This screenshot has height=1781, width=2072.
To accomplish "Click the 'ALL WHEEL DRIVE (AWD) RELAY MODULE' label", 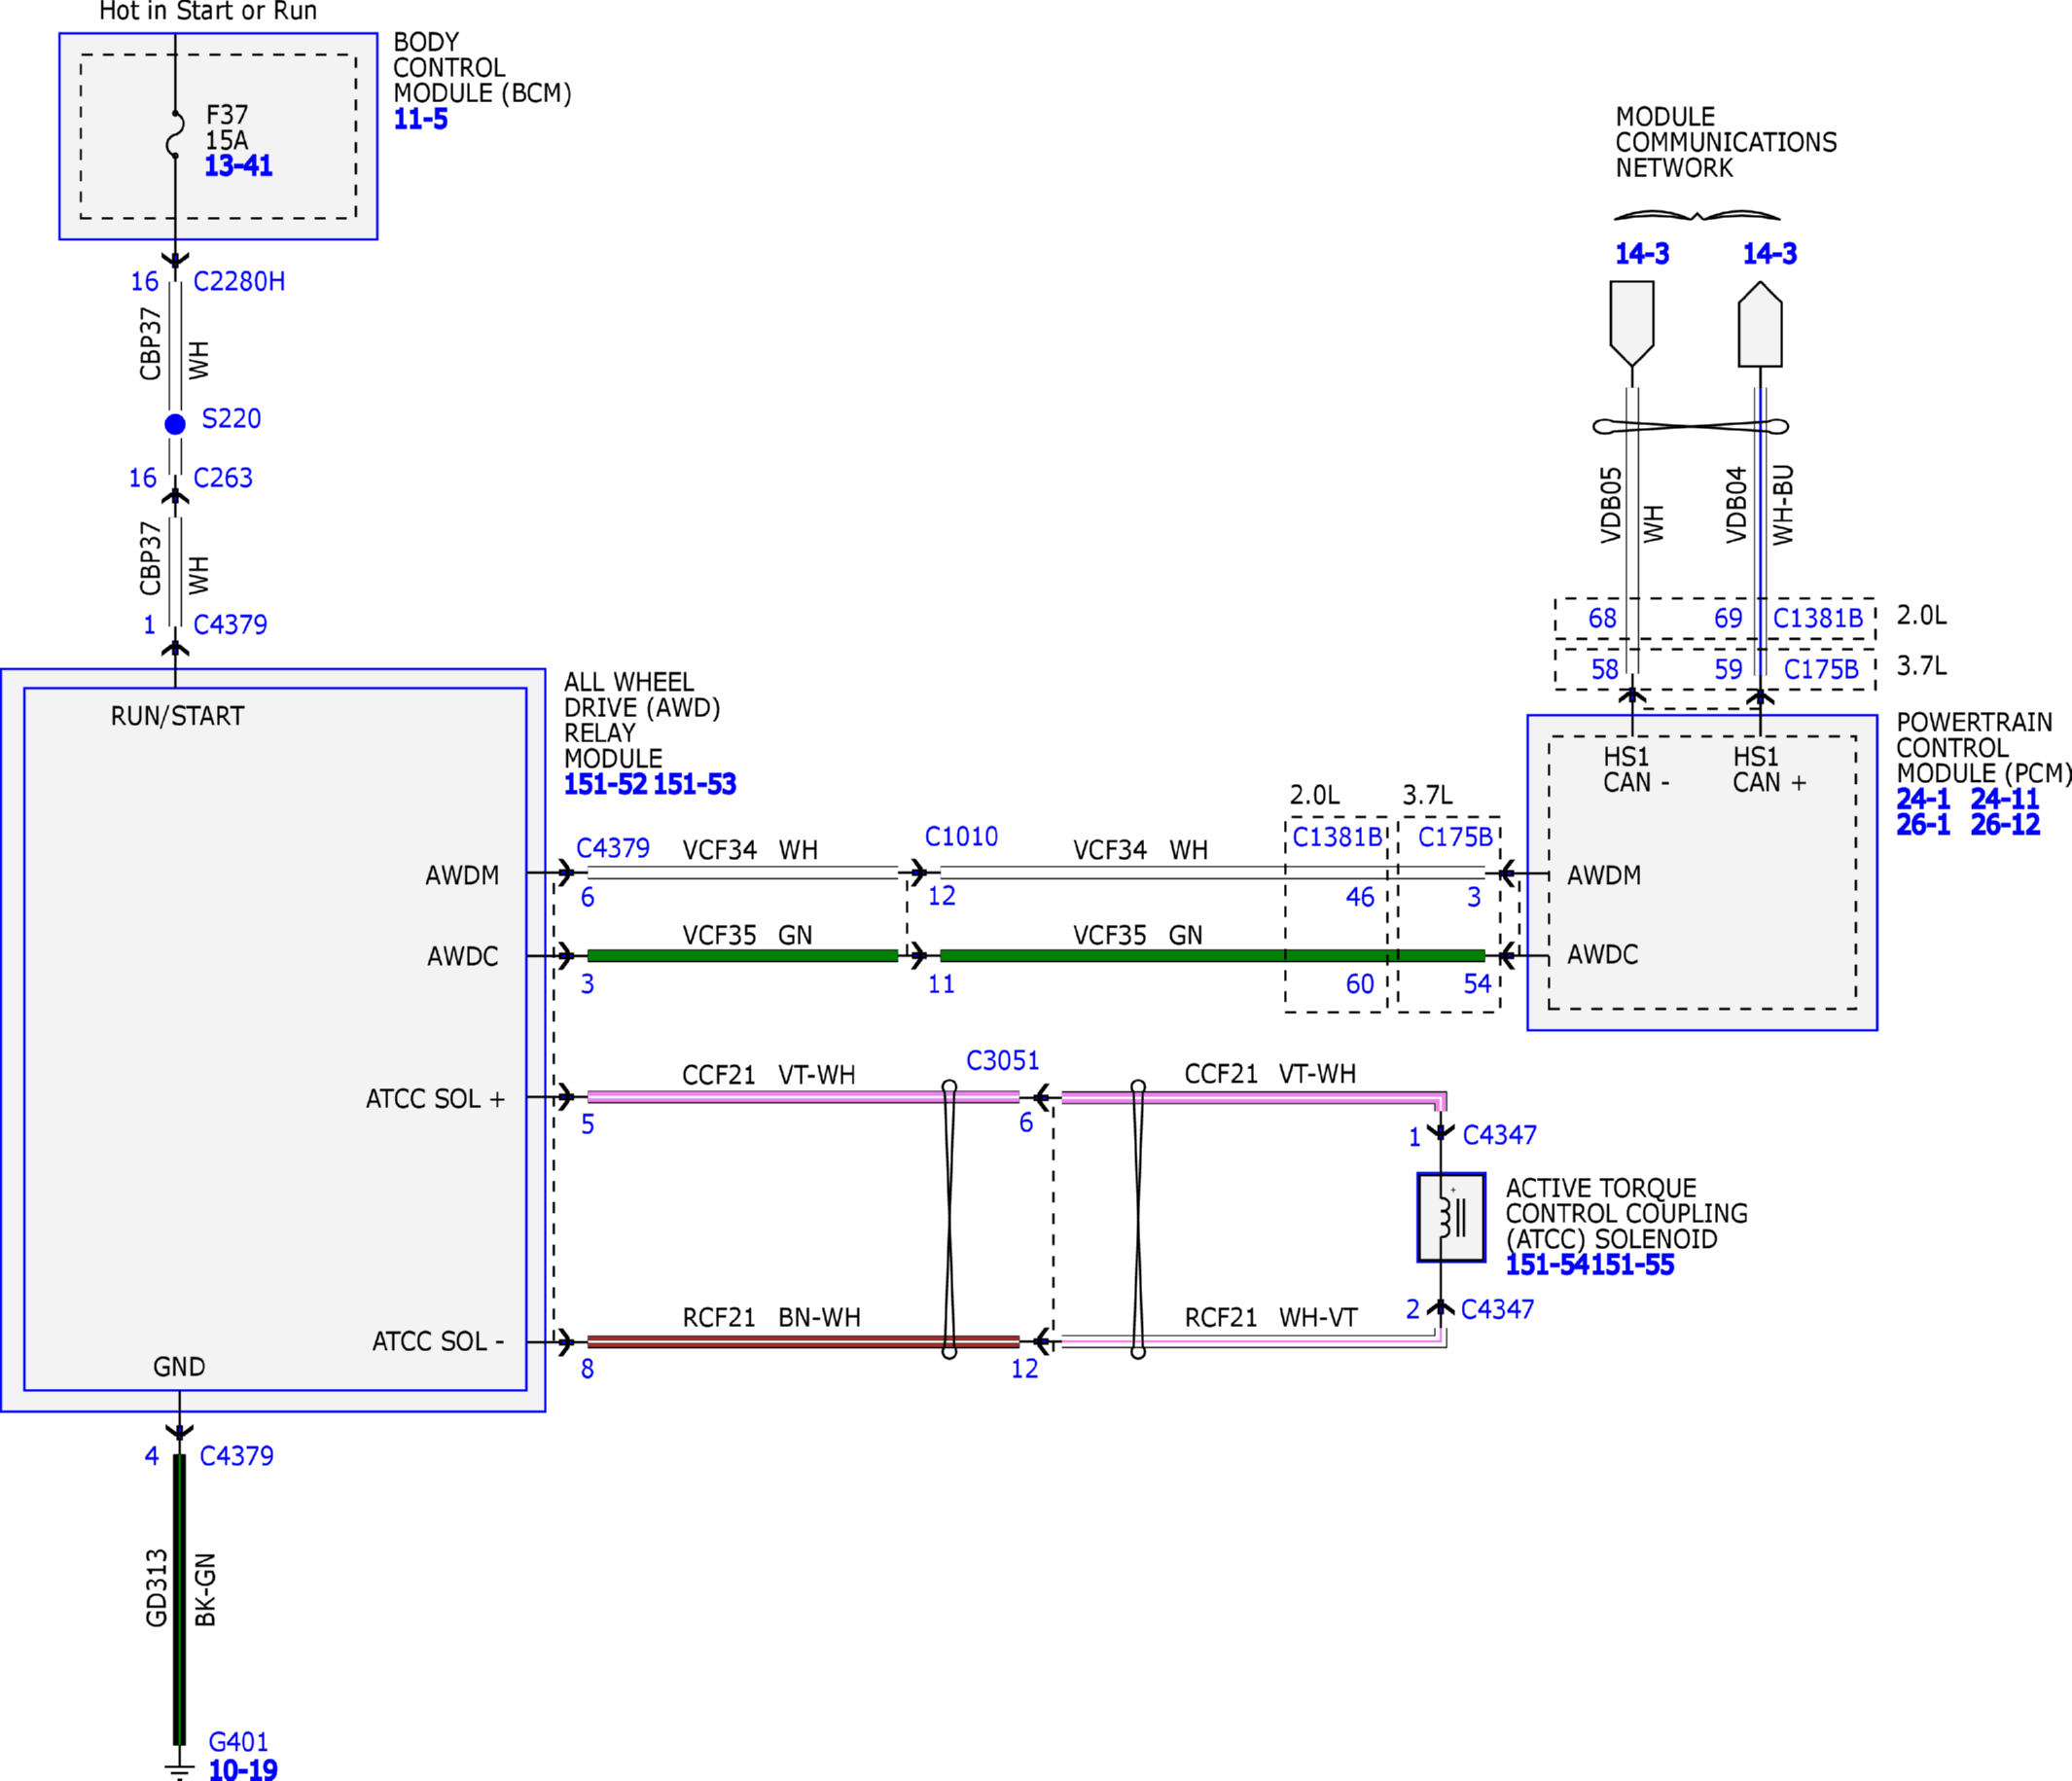I will tap(642, 720).
